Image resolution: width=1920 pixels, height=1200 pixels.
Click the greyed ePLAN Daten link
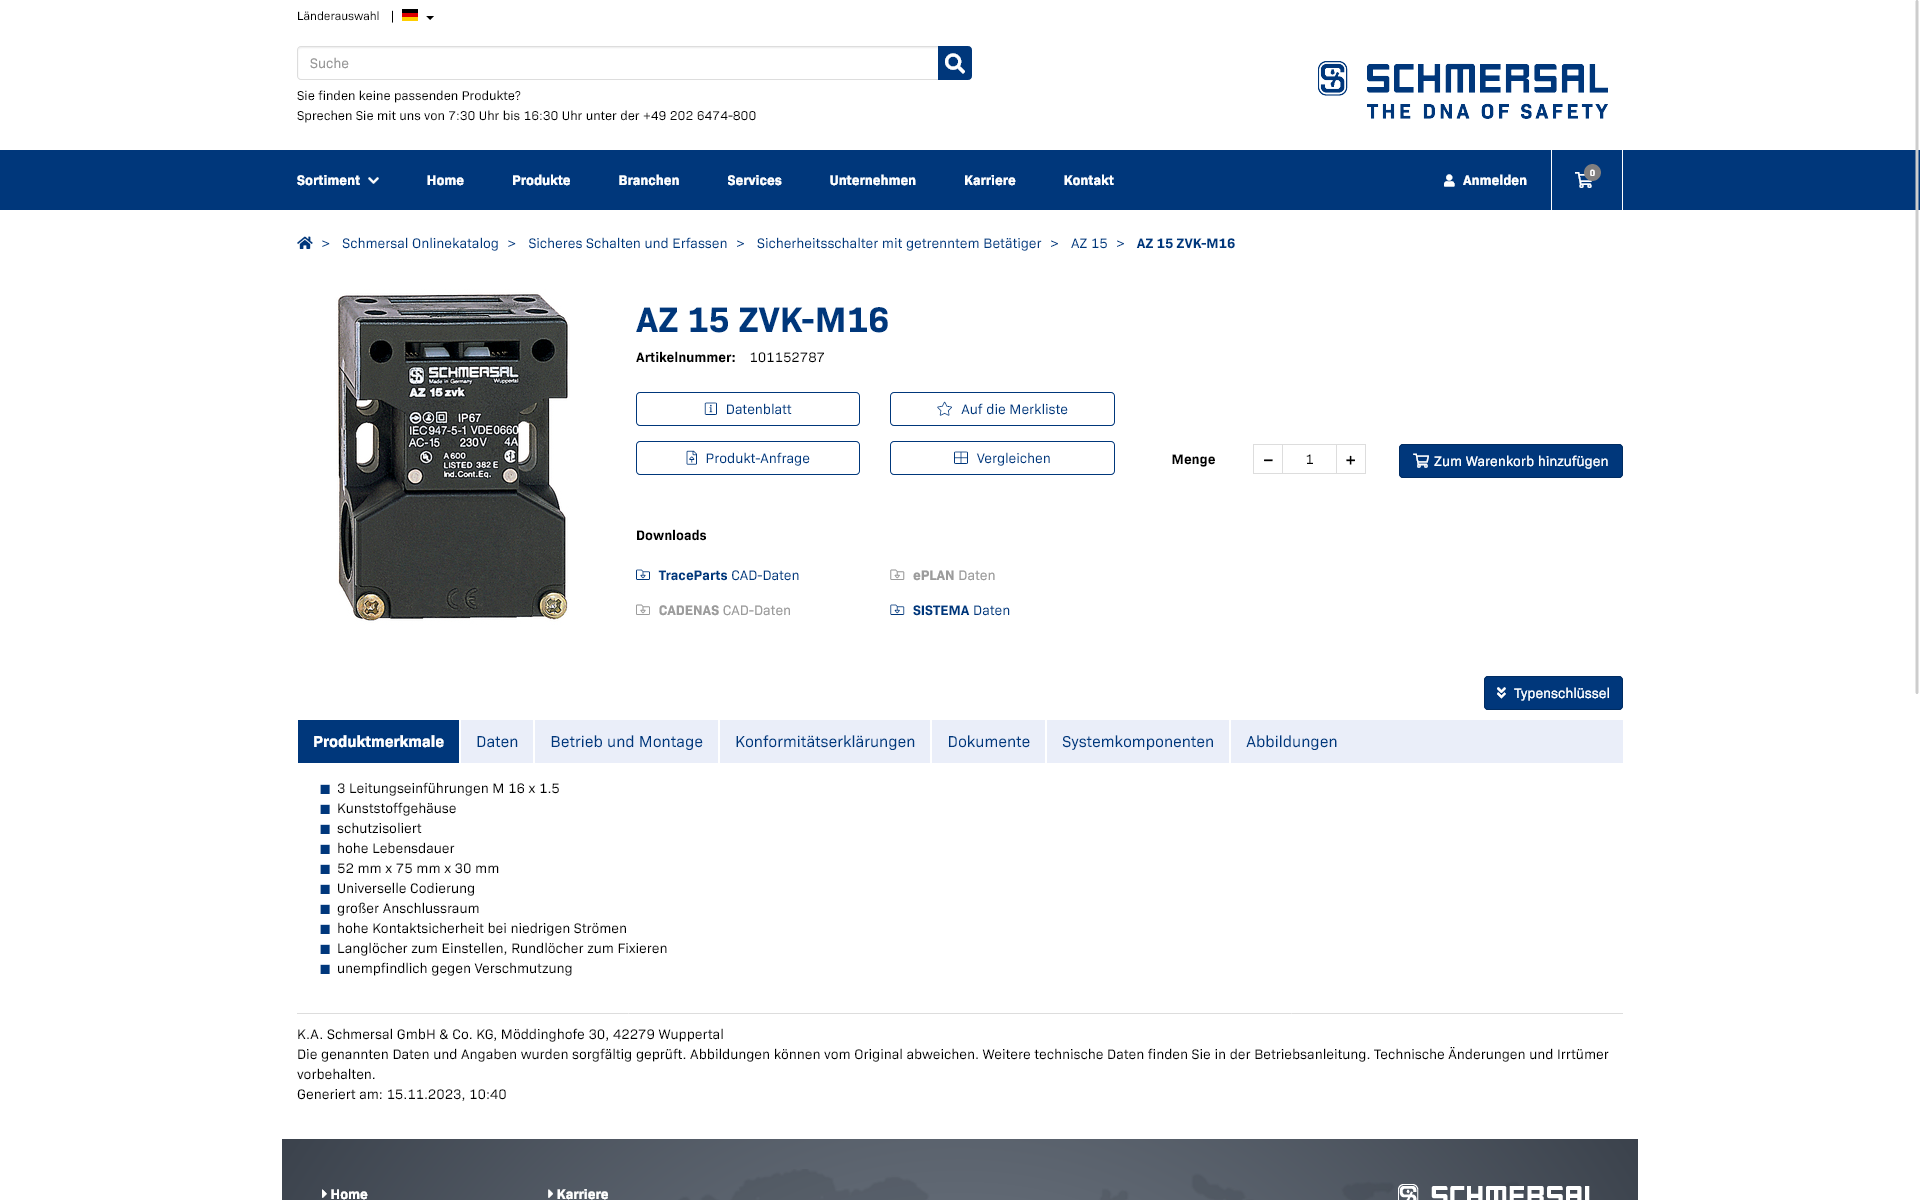pyautogui.click(x=943, y=575)
